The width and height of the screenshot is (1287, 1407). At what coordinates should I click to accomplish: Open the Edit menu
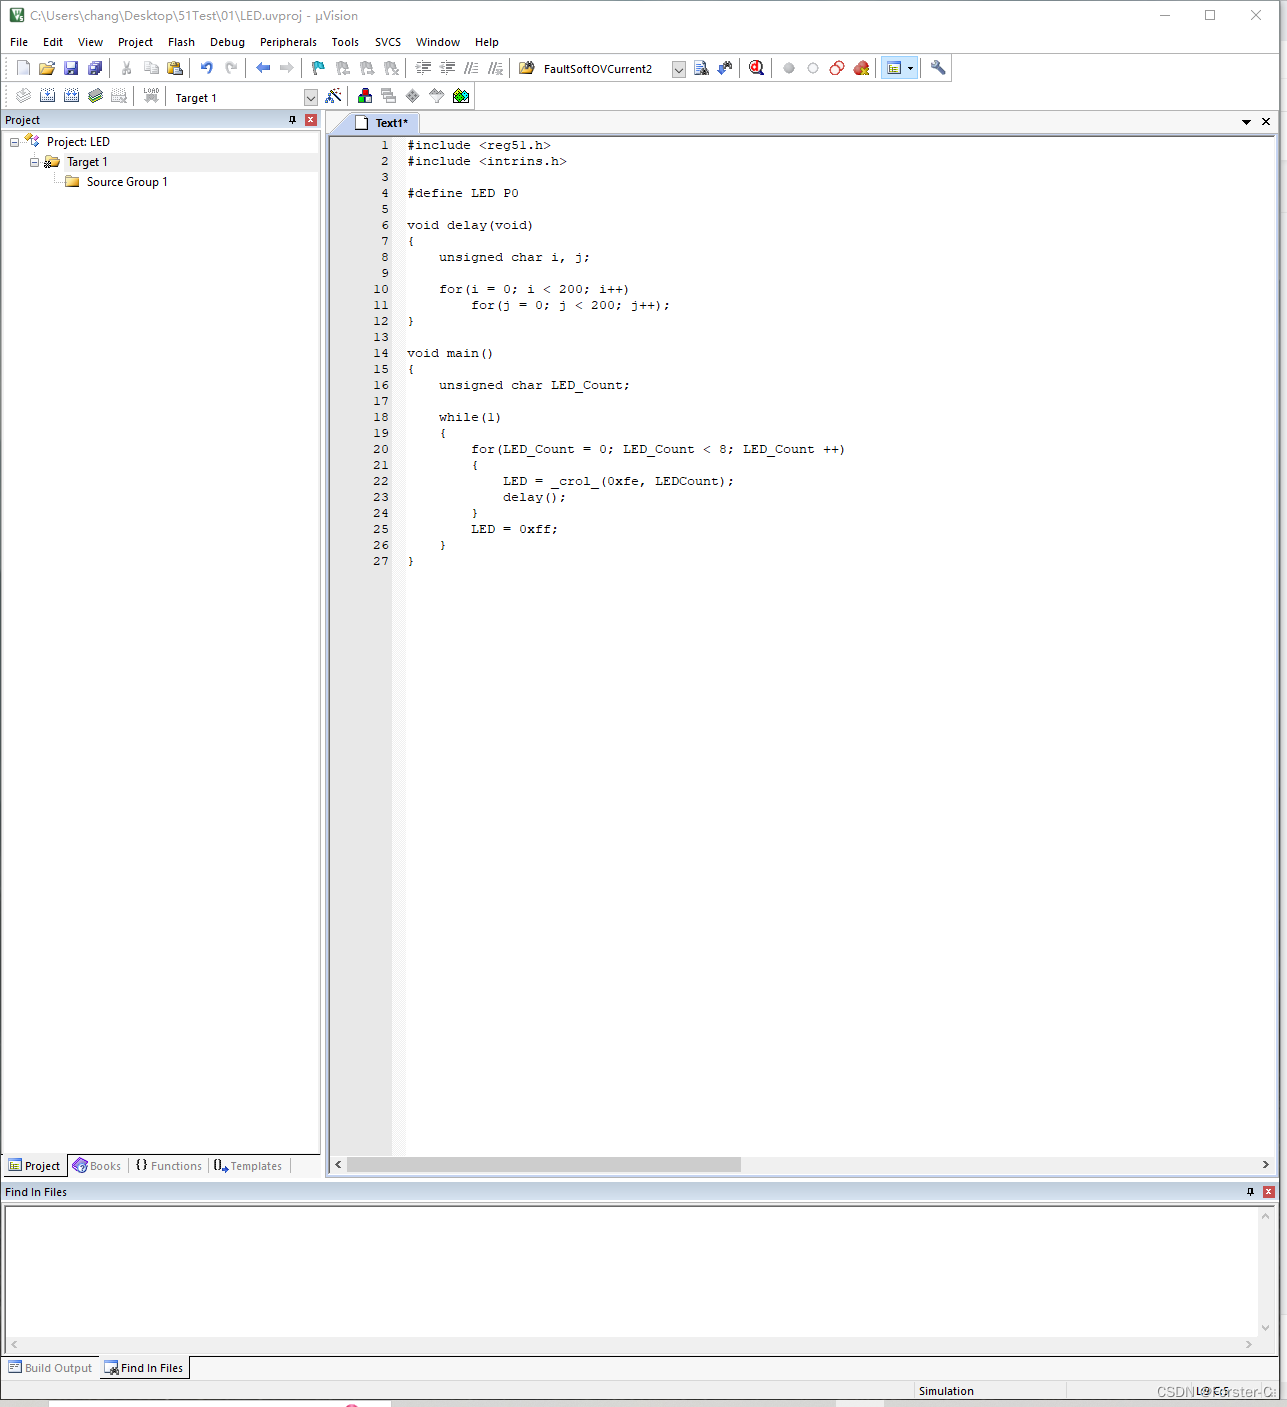point(53,42)
